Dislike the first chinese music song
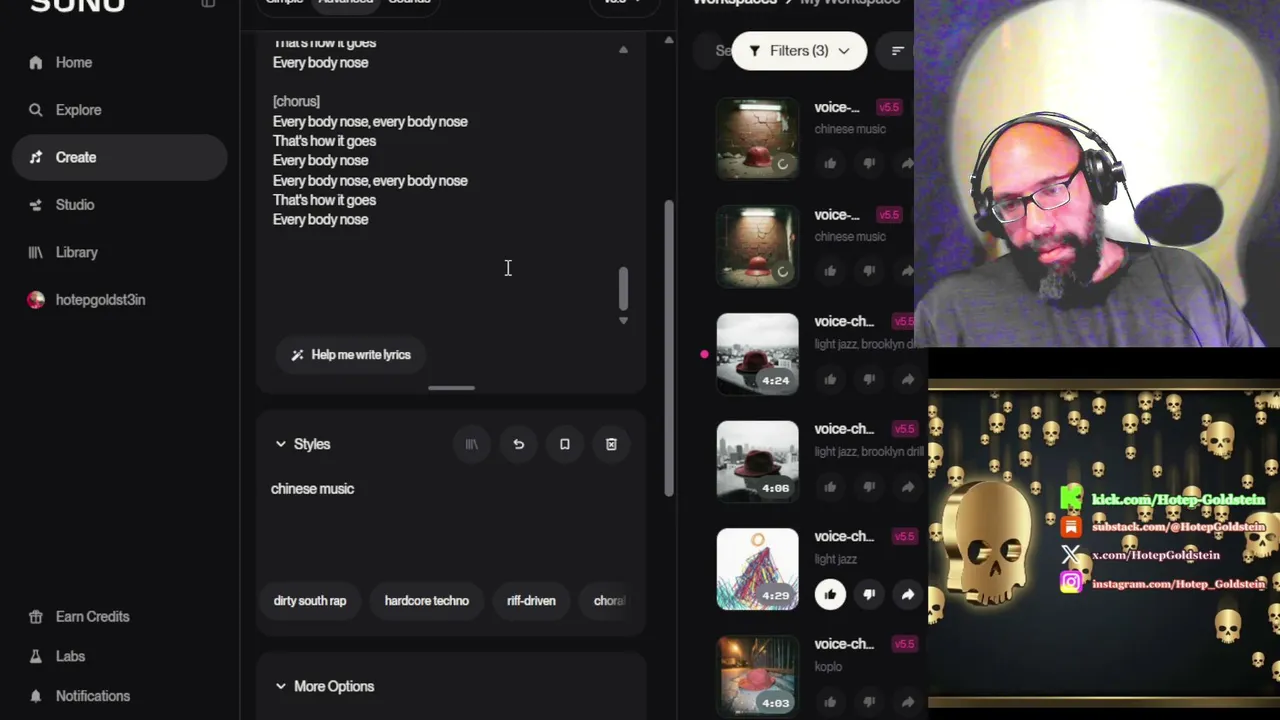 coord(869,163)
